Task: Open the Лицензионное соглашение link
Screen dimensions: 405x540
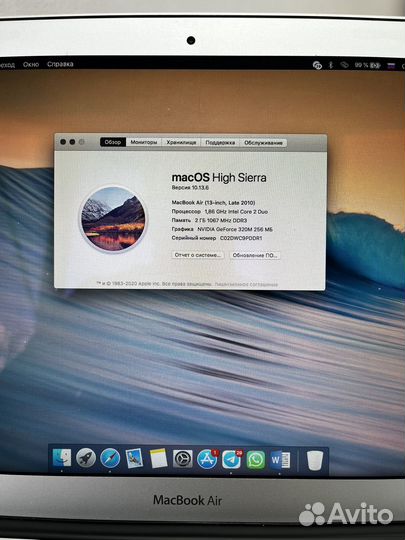Action: click(x=246, y=284)
